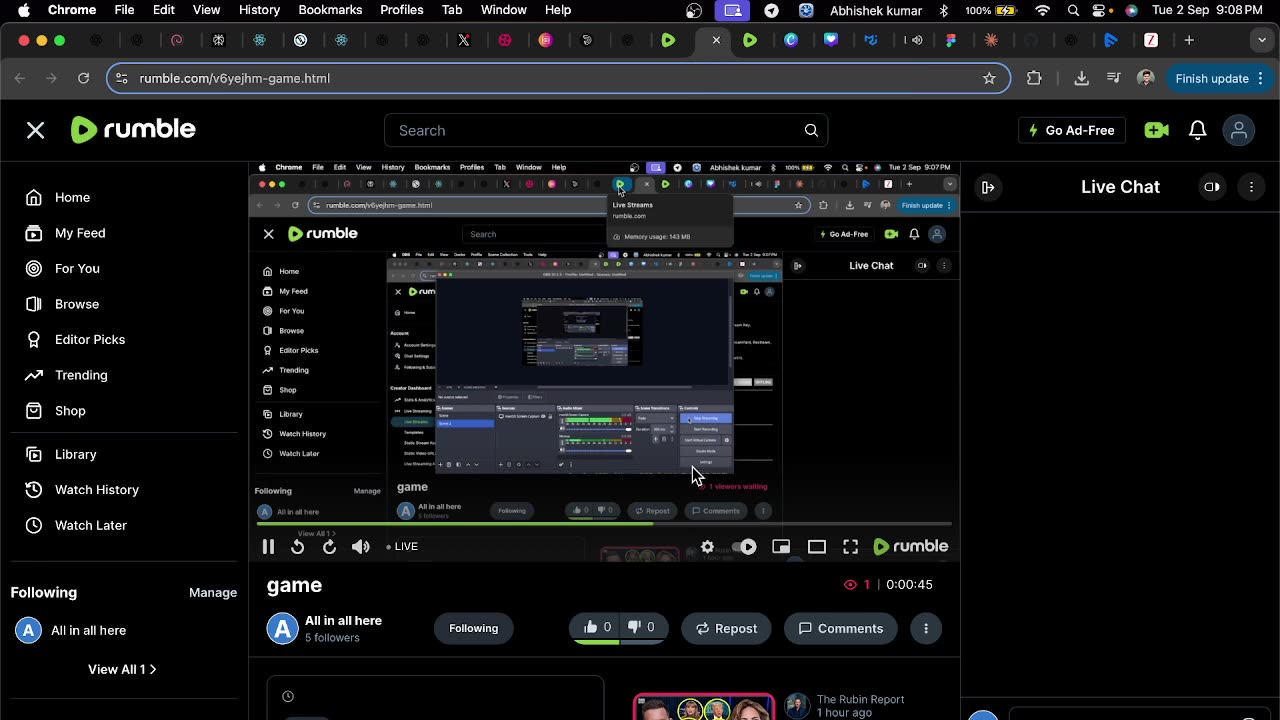The width and height of the screenshot is (1280, 720).
Task: Open the green upload video camera icon
Action: [x=1157, y=130]
